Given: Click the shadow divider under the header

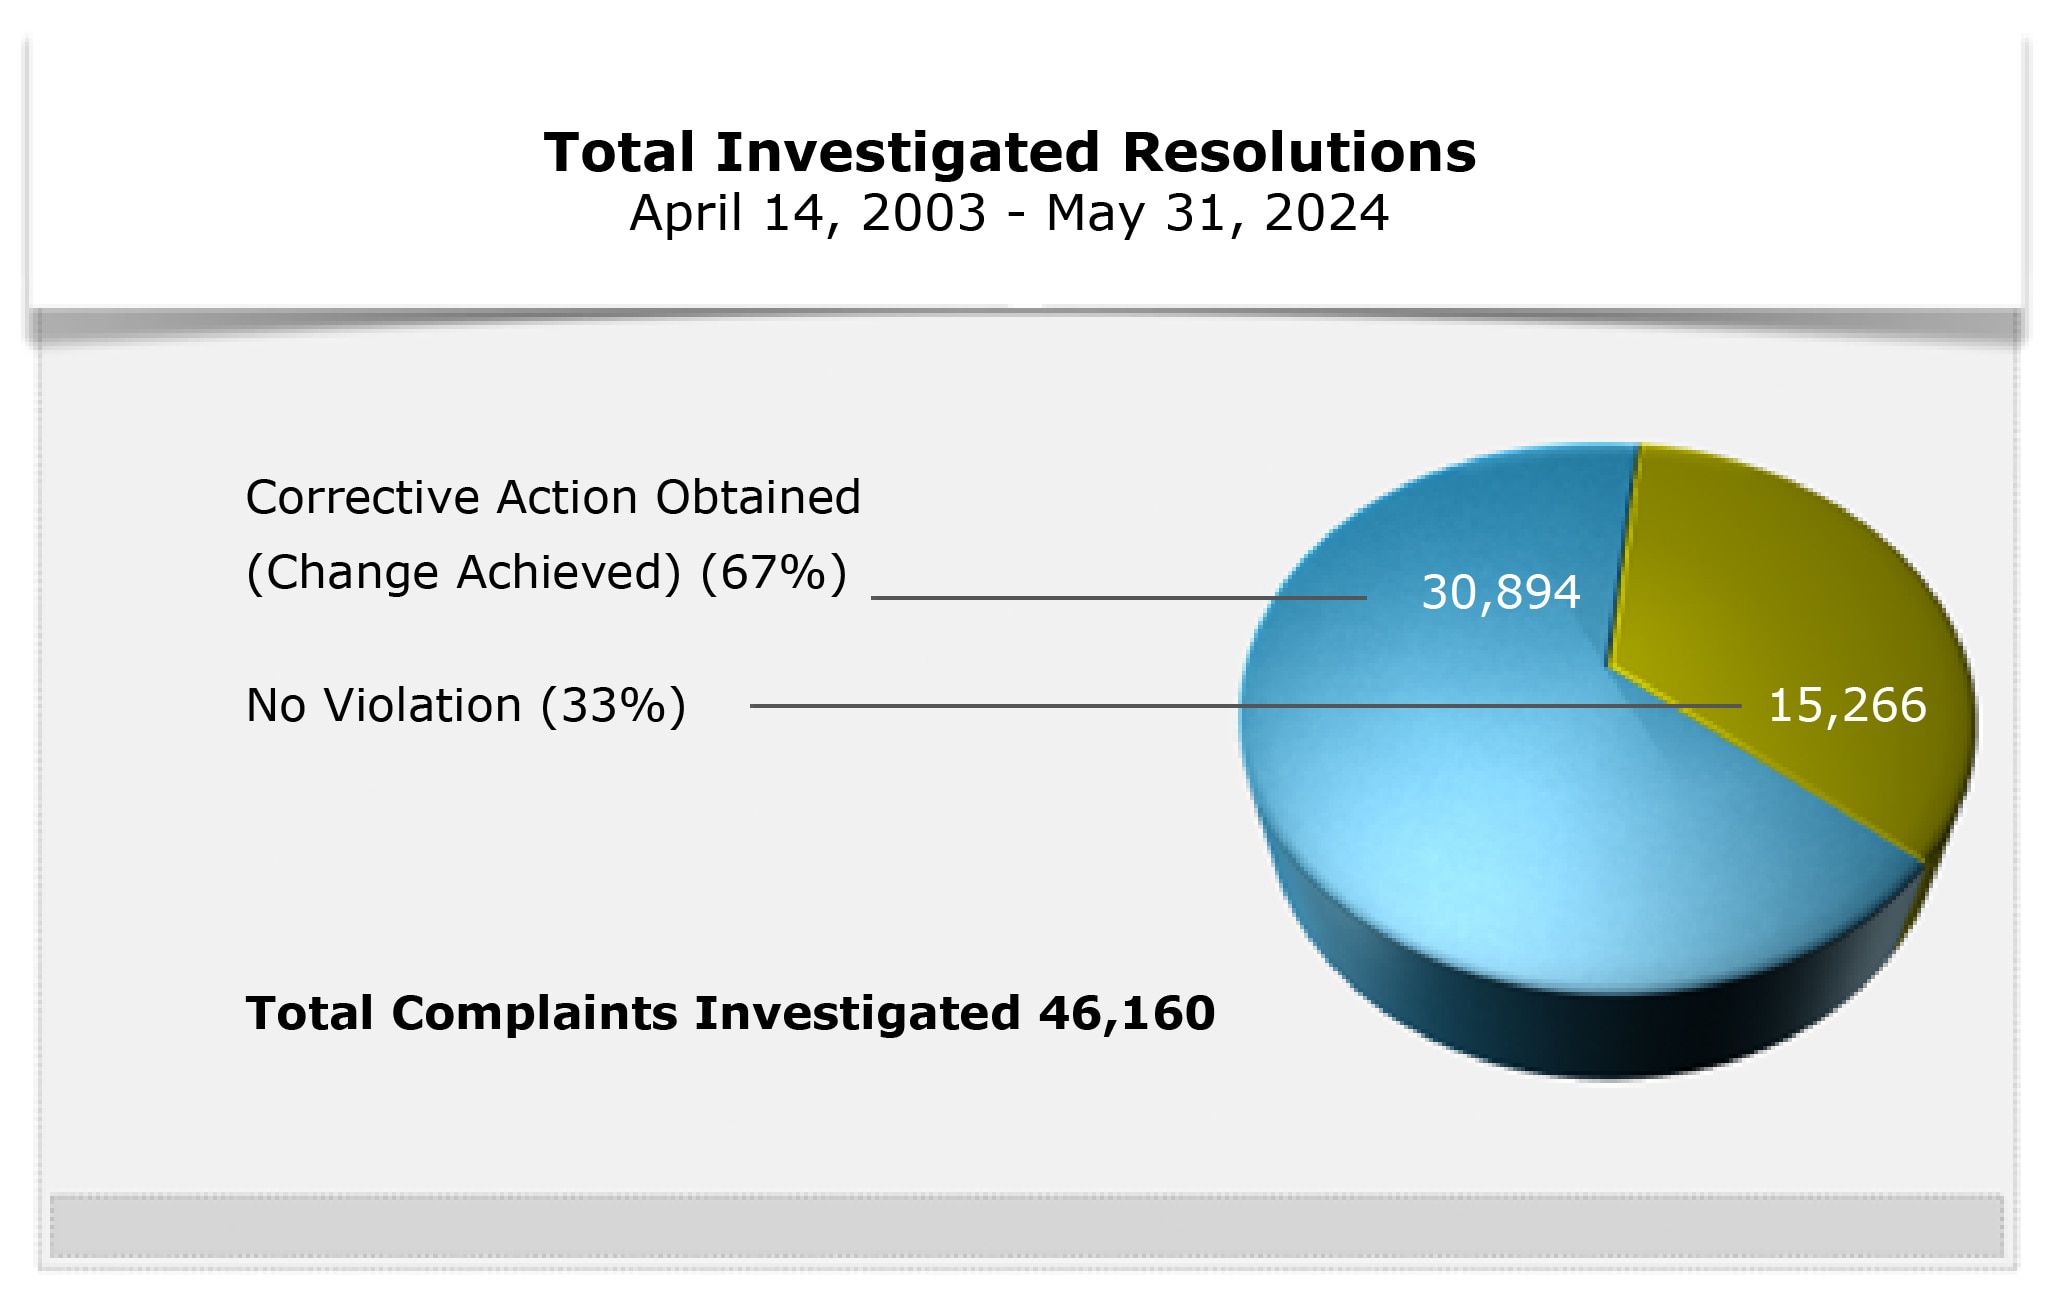Looking at the screenshot, I should tap(1025, 325).
